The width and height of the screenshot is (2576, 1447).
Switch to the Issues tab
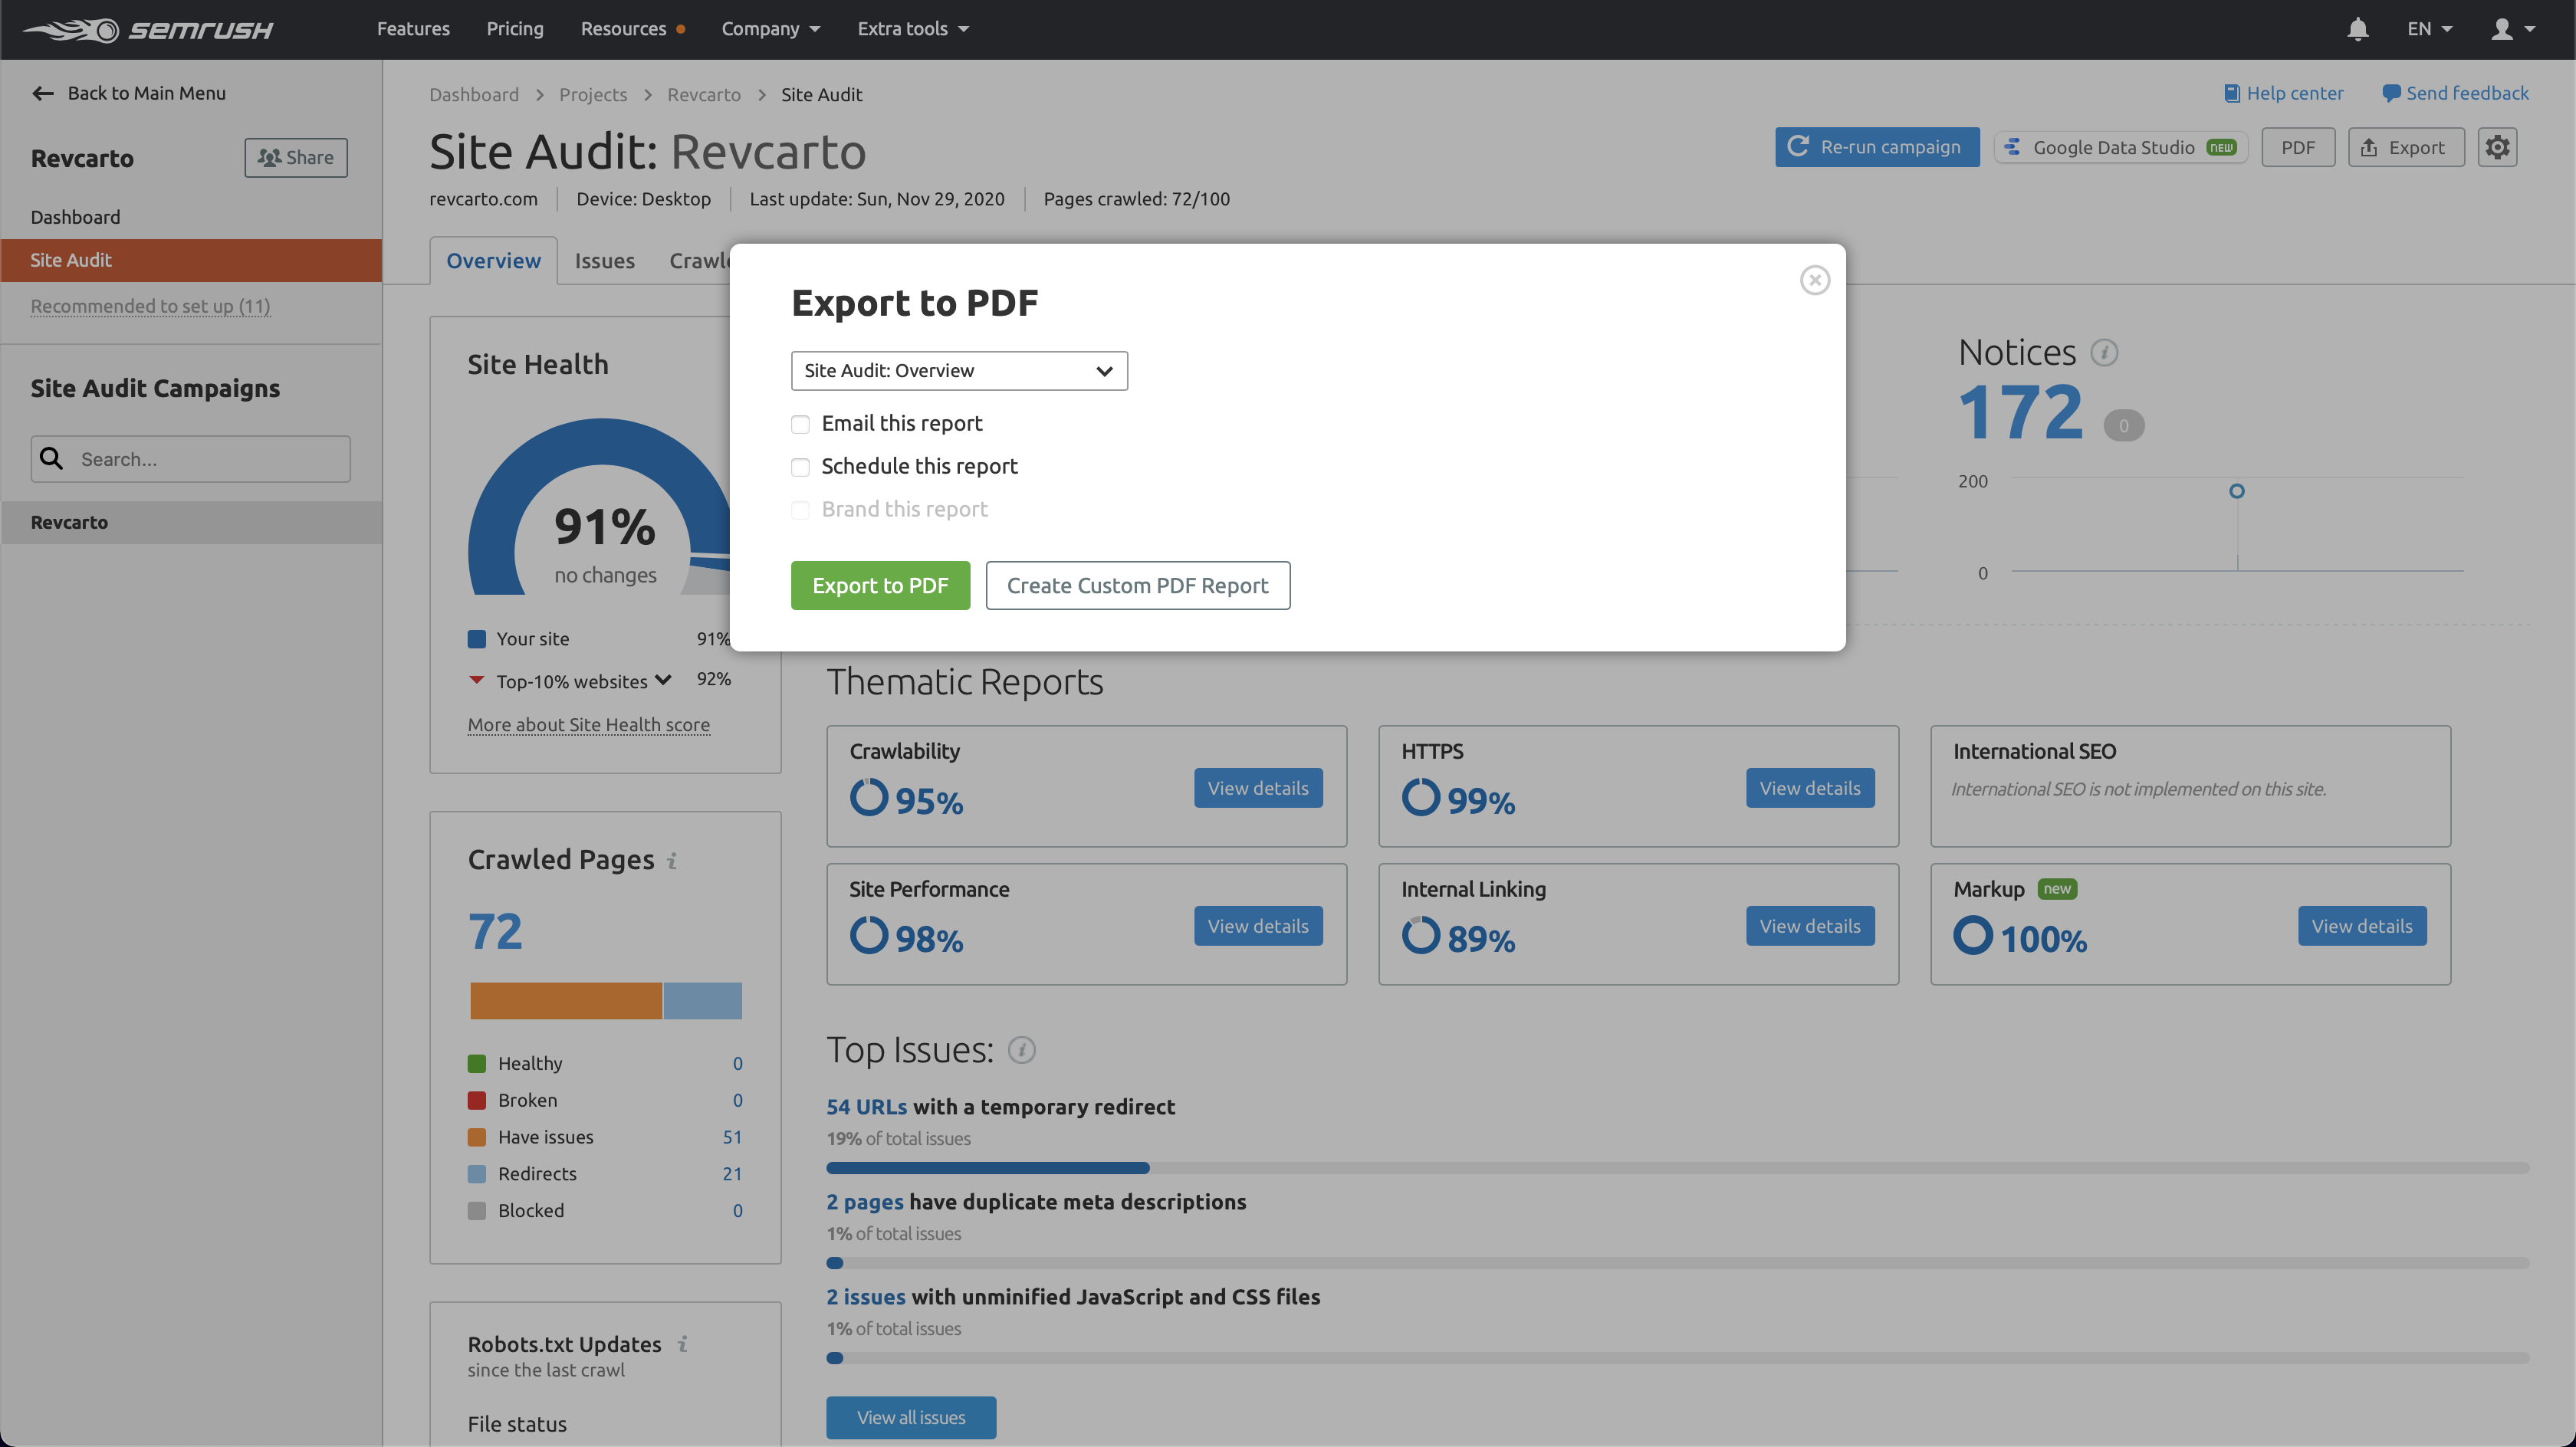pos(605,261)
